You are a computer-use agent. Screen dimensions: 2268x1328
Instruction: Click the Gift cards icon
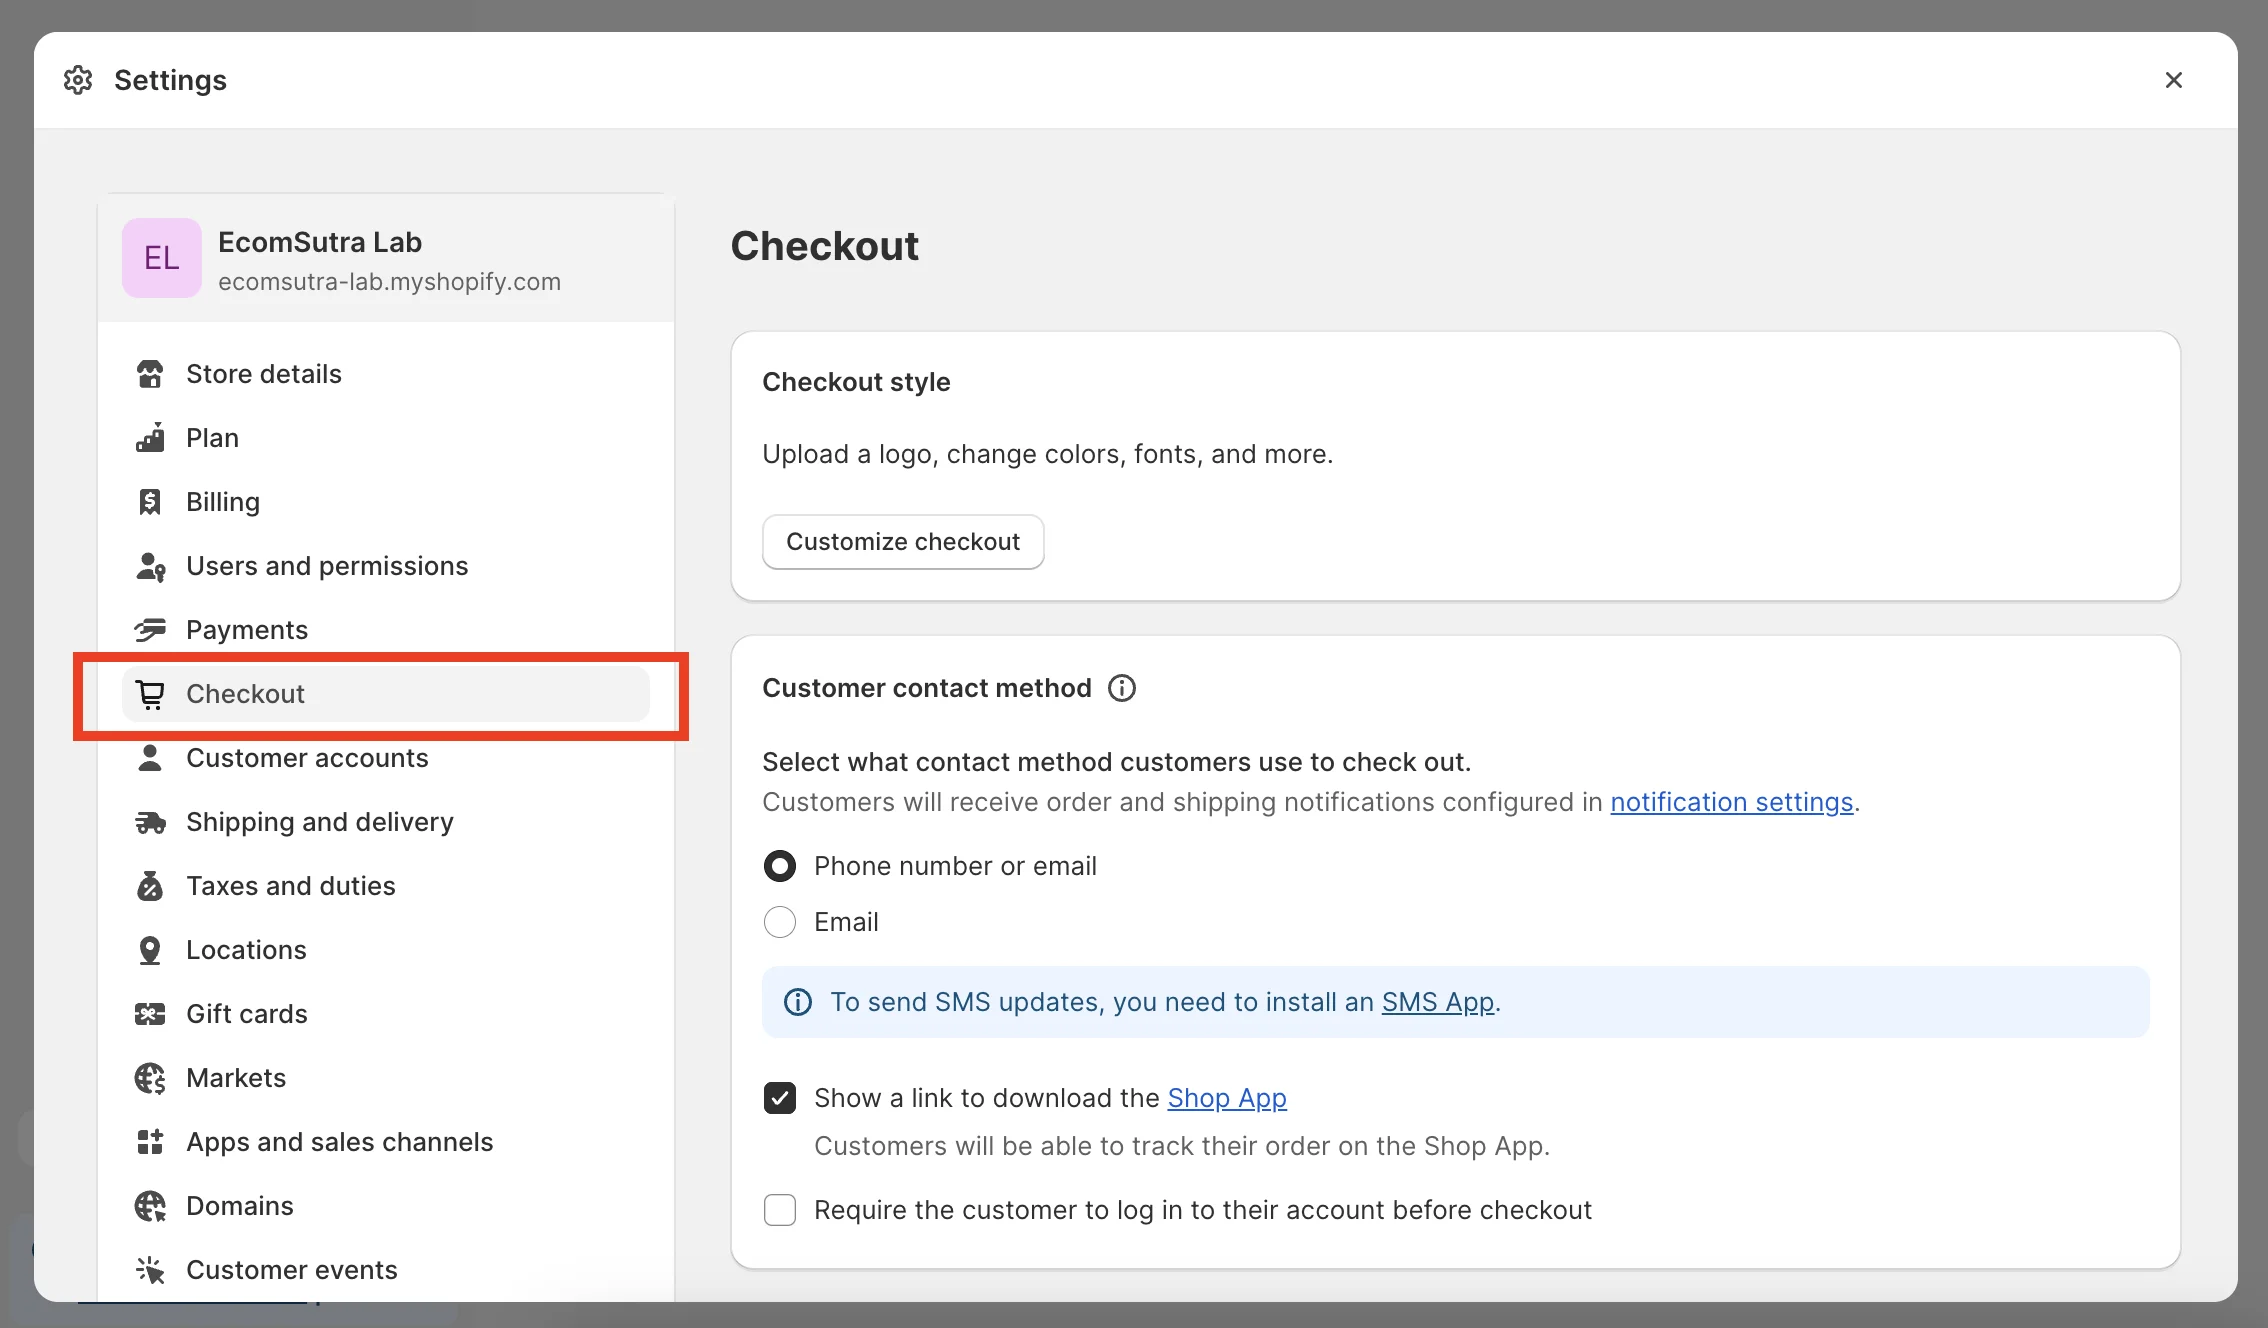pos(150,1014)
